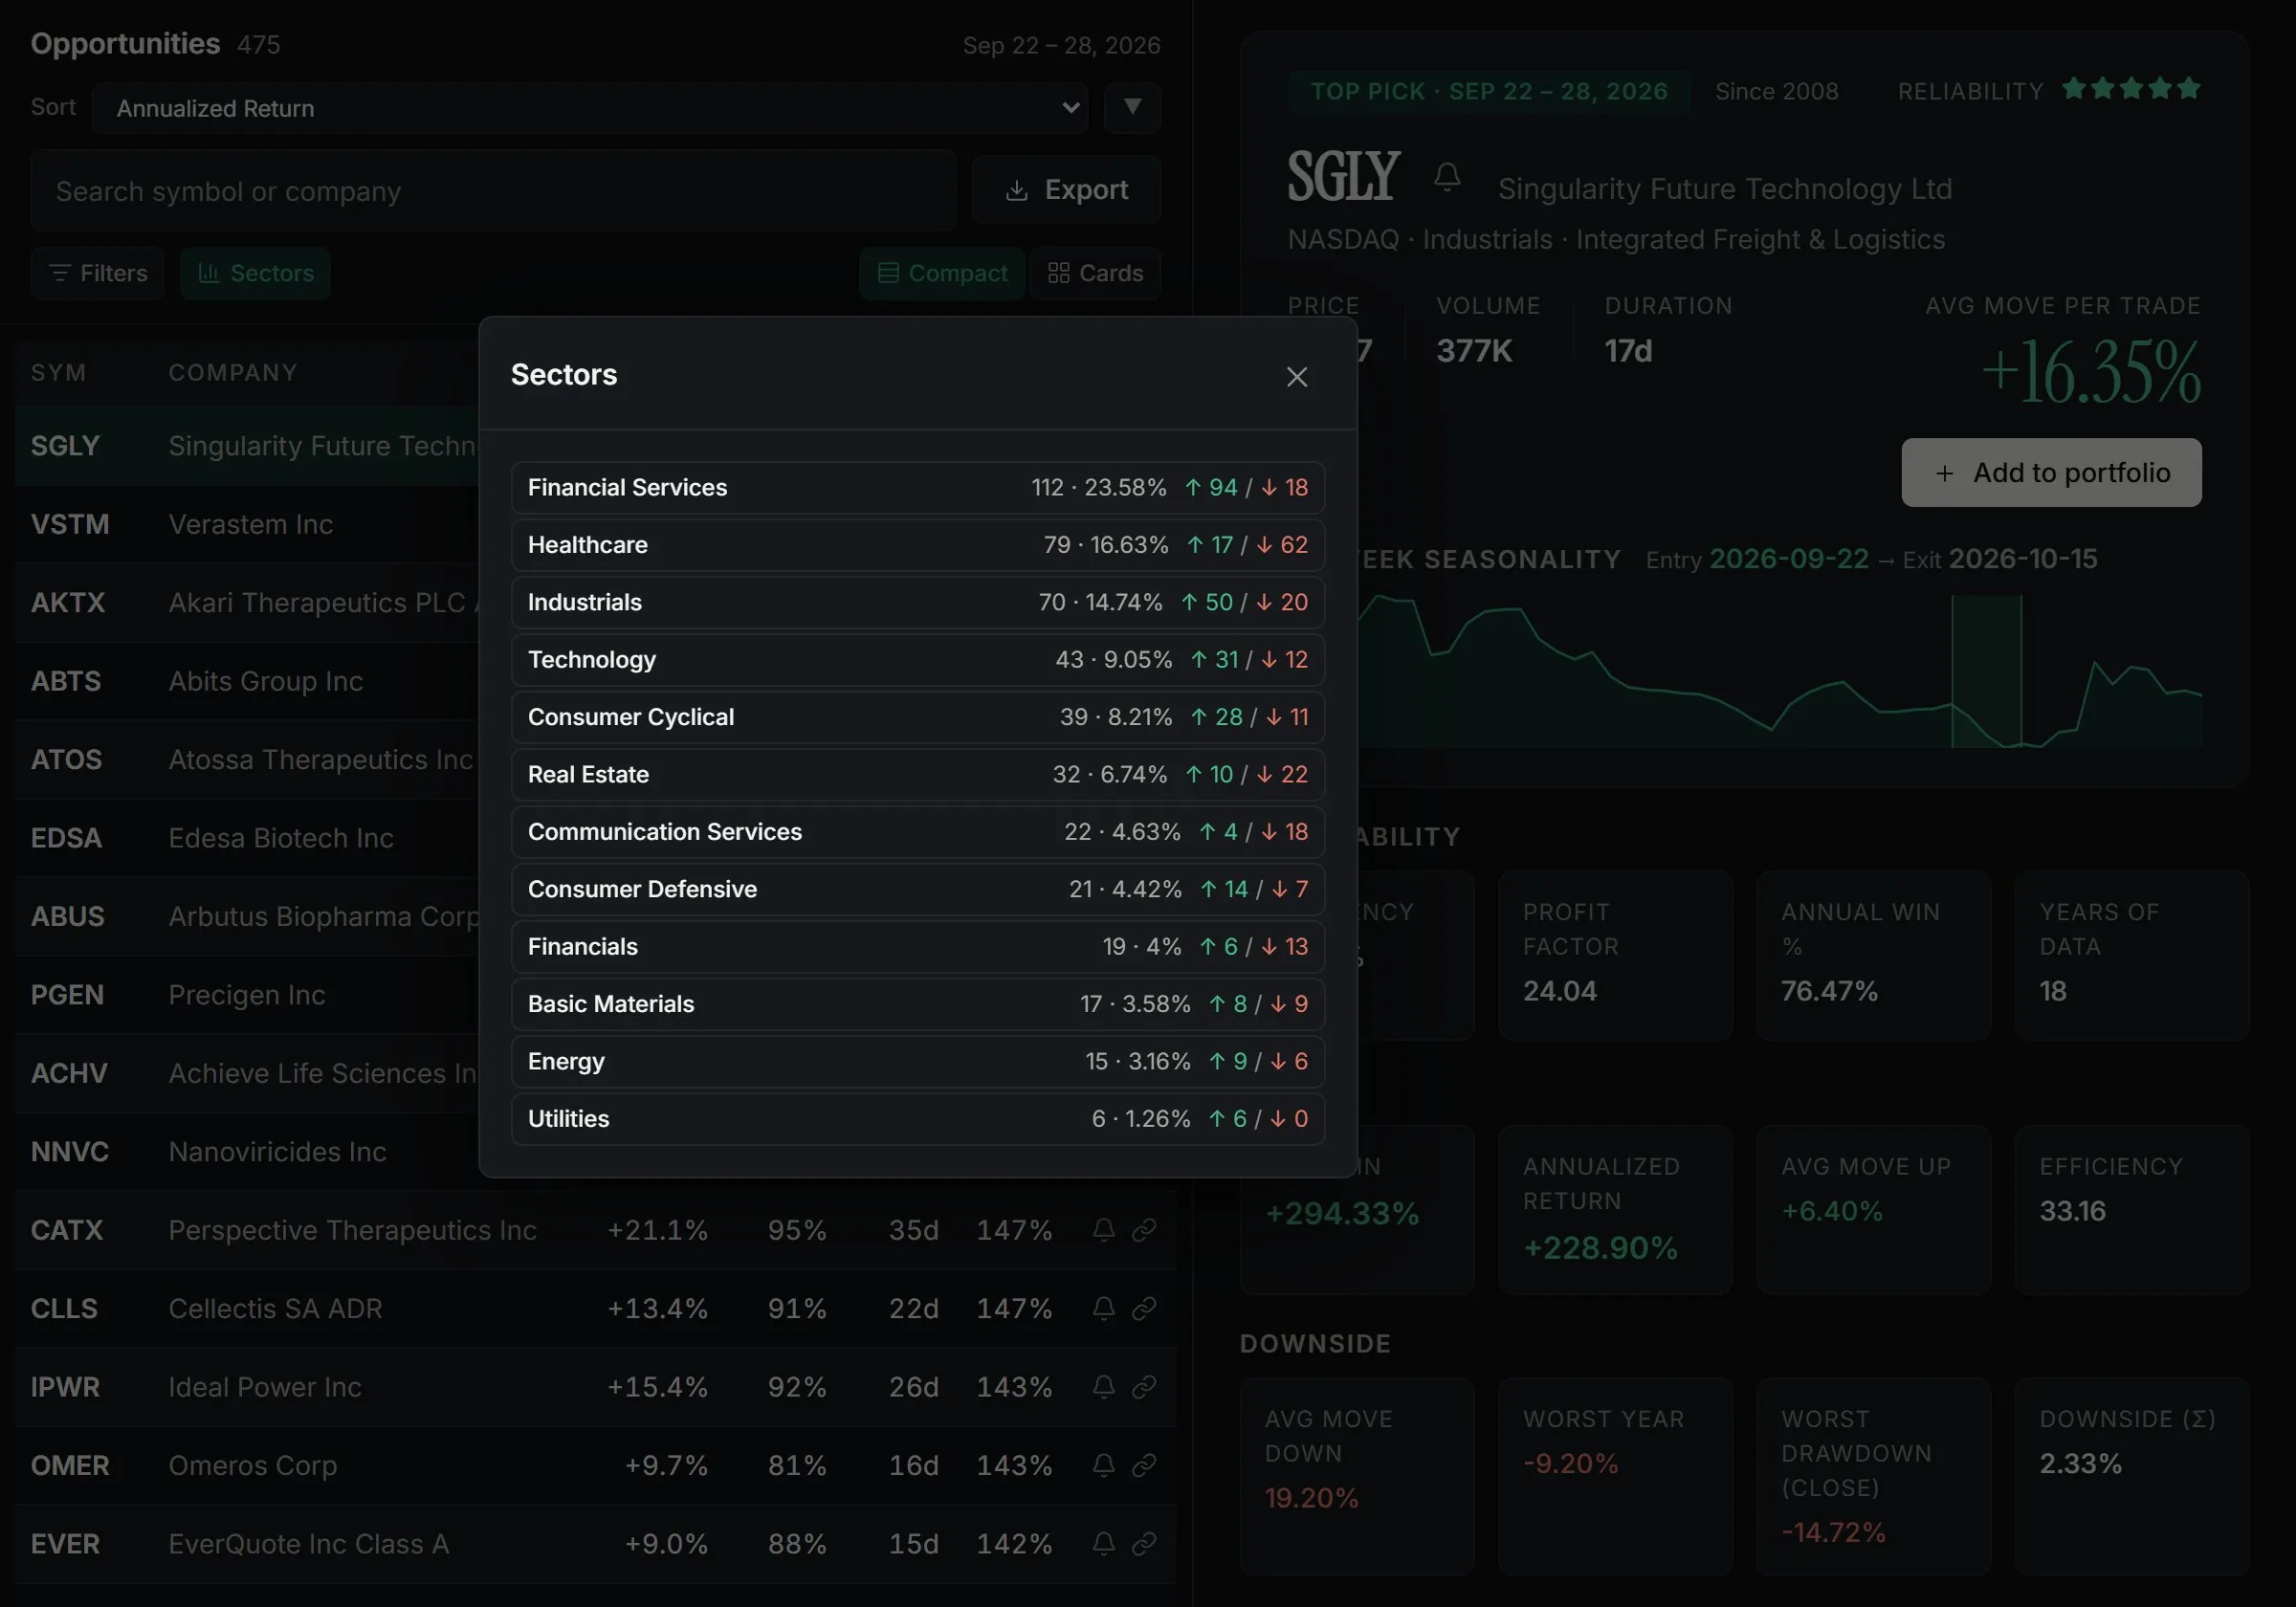Click Perspective Therapeutics Inc company name
Screen dimensions: 2296x1607
point(352,1230)
